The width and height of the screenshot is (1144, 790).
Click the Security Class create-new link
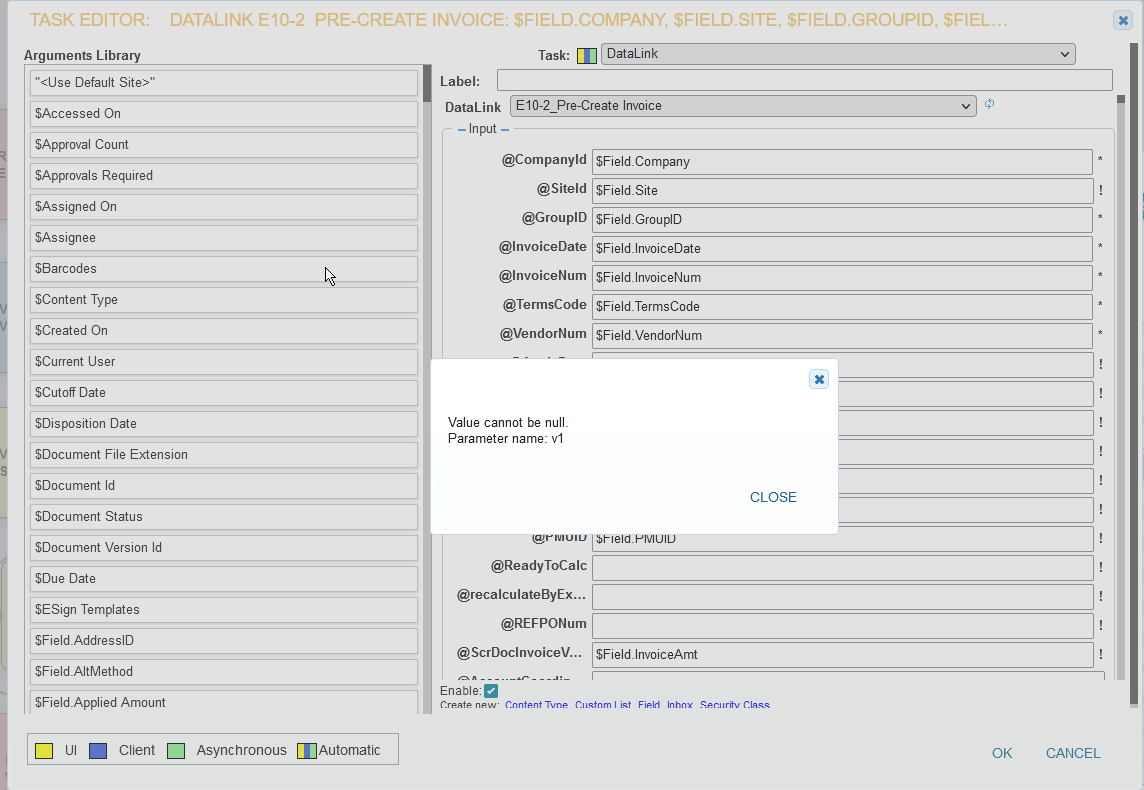(x=735, y=705)
